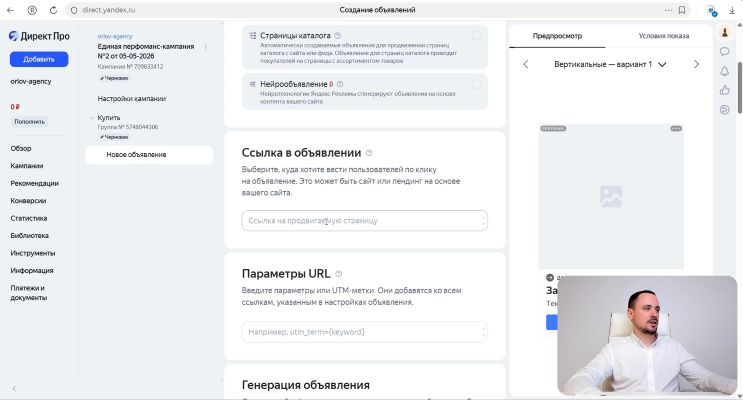Click the help icon next to Нейрообъявление
The width and height of the screenshot is (743, 400).
[340, 84]
